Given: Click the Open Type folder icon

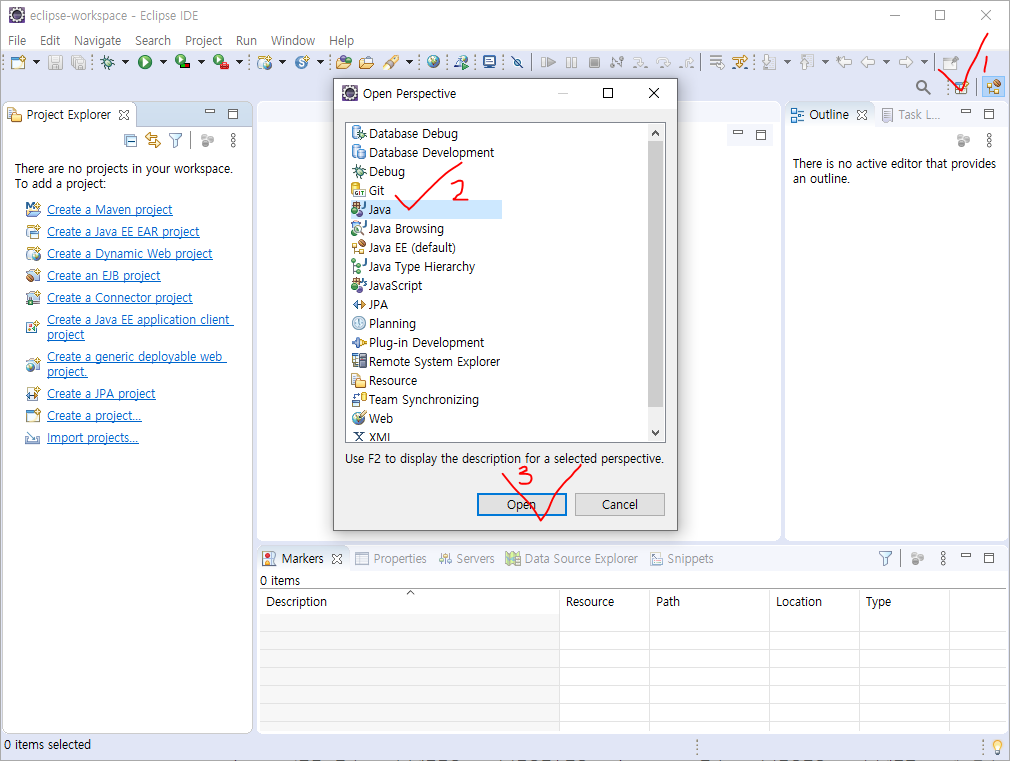Looking at the screenshot, I should 344,63.
